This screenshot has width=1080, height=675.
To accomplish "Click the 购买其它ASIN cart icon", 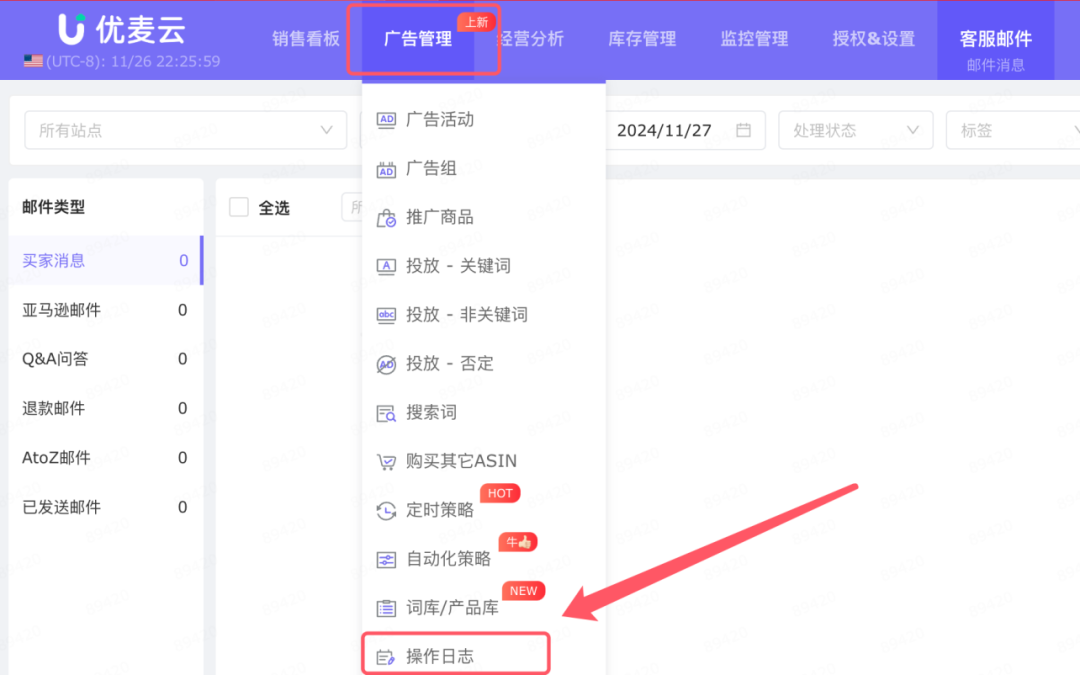I will (x=386, y=461).
